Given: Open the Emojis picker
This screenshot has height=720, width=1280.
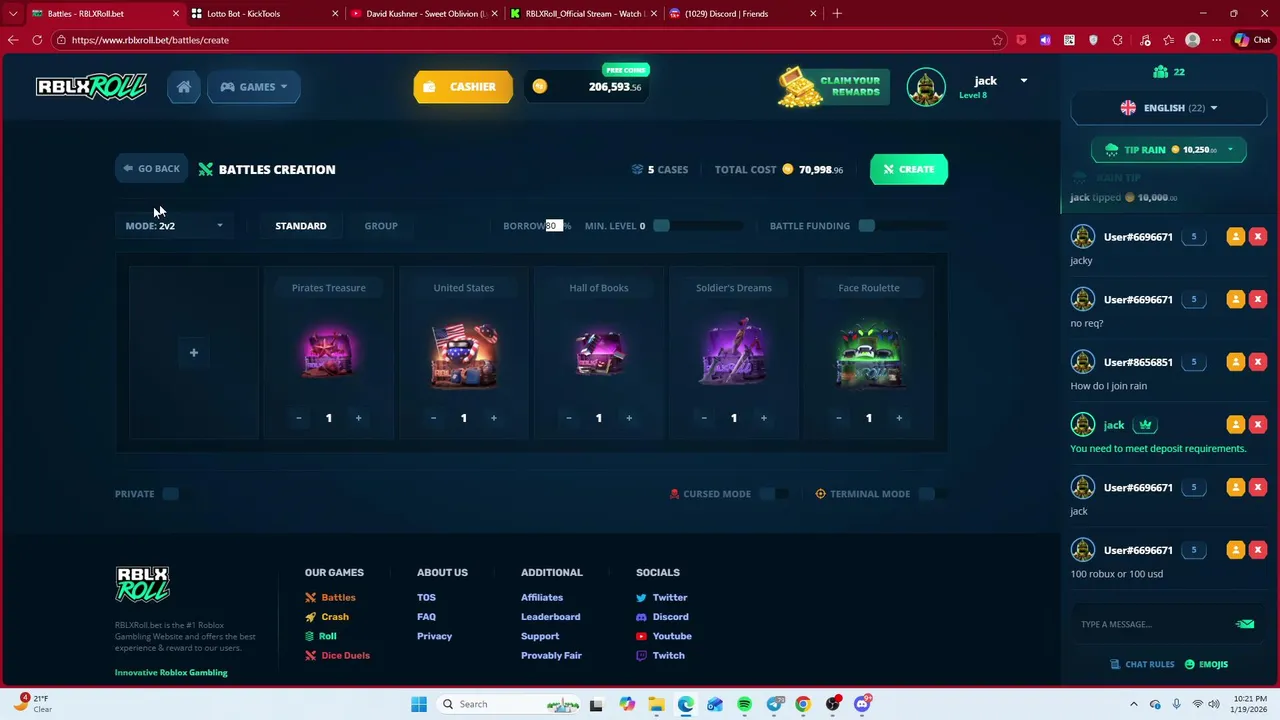Looking at the screenshot, I should coord(1206,664).
